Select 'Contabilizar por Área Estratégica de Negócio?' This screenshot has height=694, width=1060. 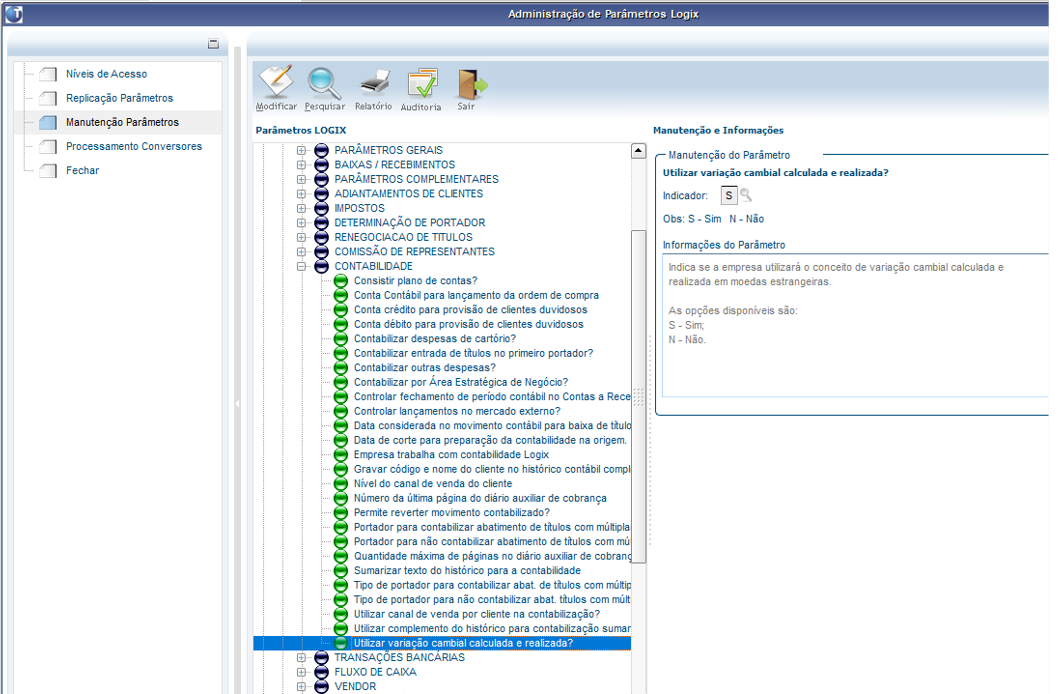coord(461,382)
